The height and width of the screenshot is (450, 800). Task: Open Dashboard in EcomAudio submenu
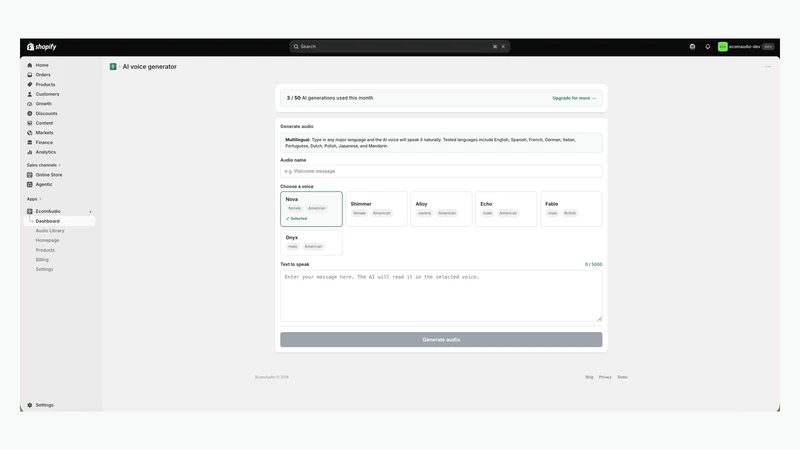[x=59, y=221]
